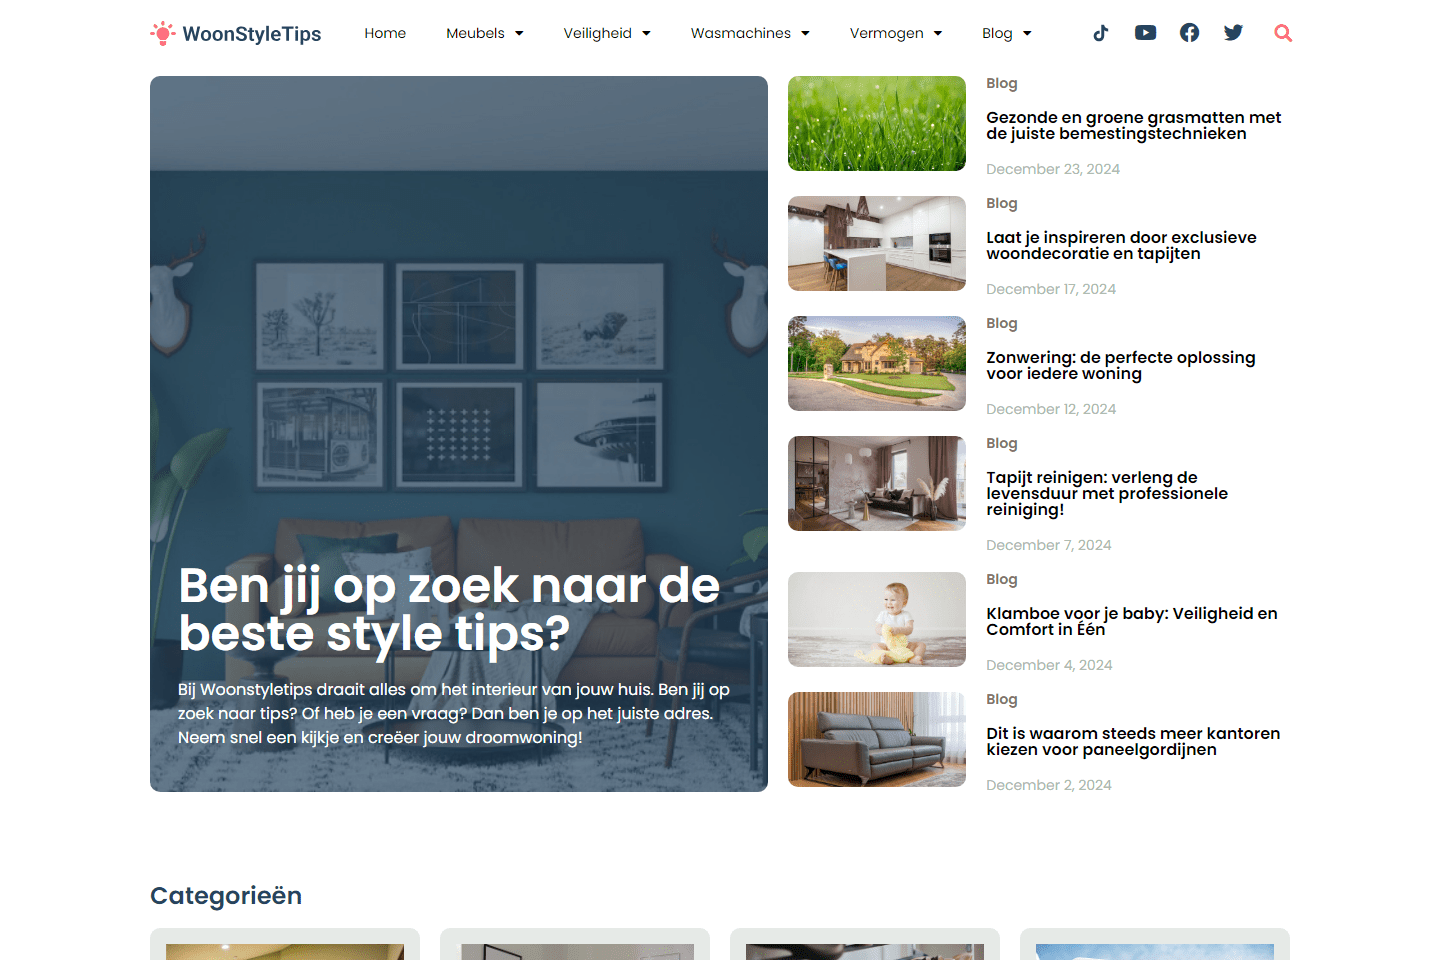Open the Klamboe voor je baby article
1440x960 pixels.
(1131, 621)
